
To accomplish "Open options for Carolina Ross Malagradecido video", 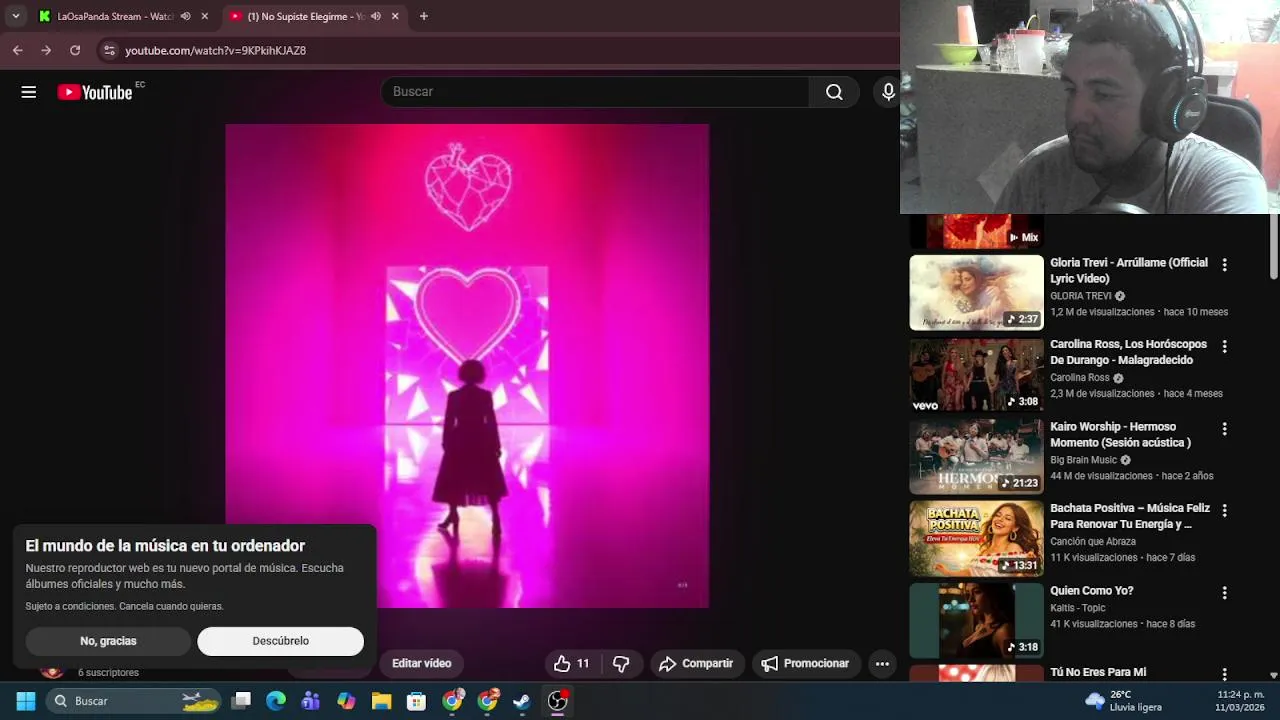I will [1224, 347].
